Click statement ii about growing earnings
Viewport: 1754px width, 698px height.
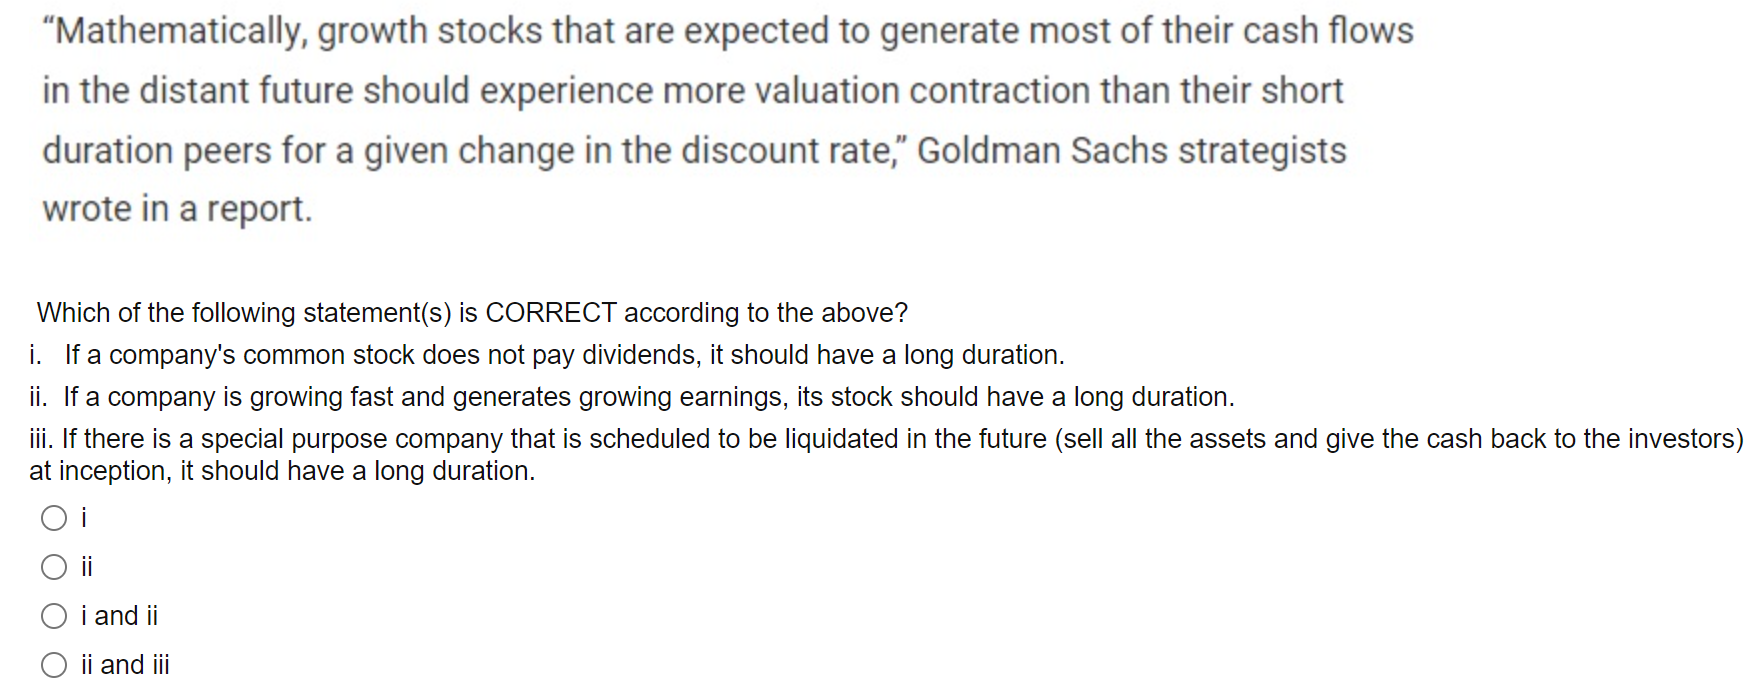pos(632,397)
